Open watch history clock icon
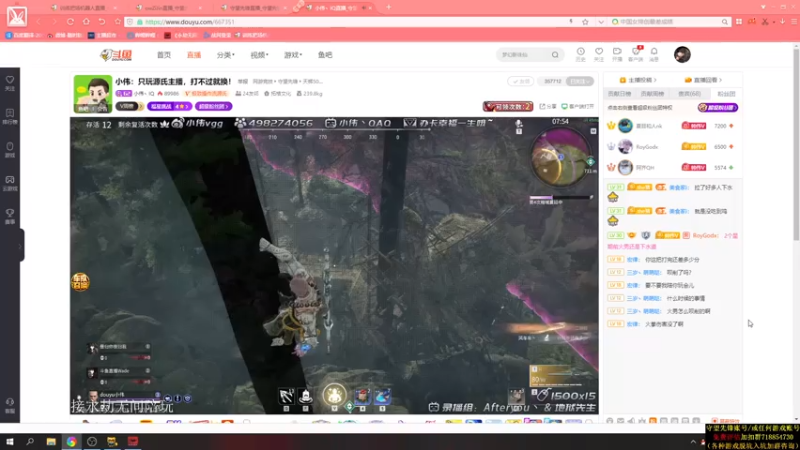Image resolution: width=800 pixels, height=450 pixels. pos(581,54)
